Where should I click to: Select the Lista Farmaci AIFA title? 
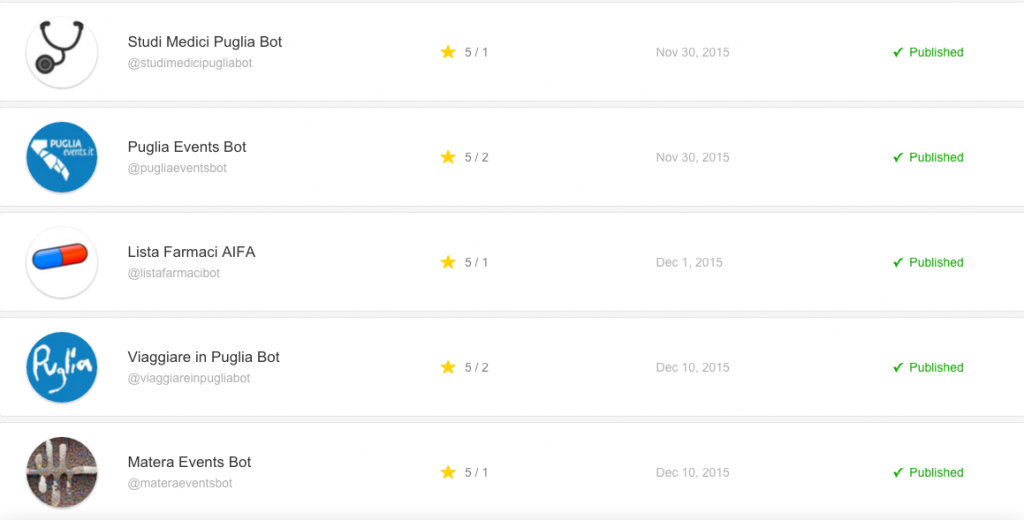pos(191,252)
